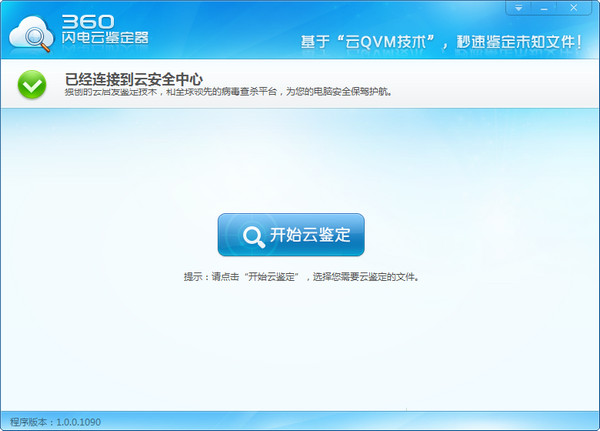Click 选择您需要云鉴定的文件 hint text

point(364,276)
